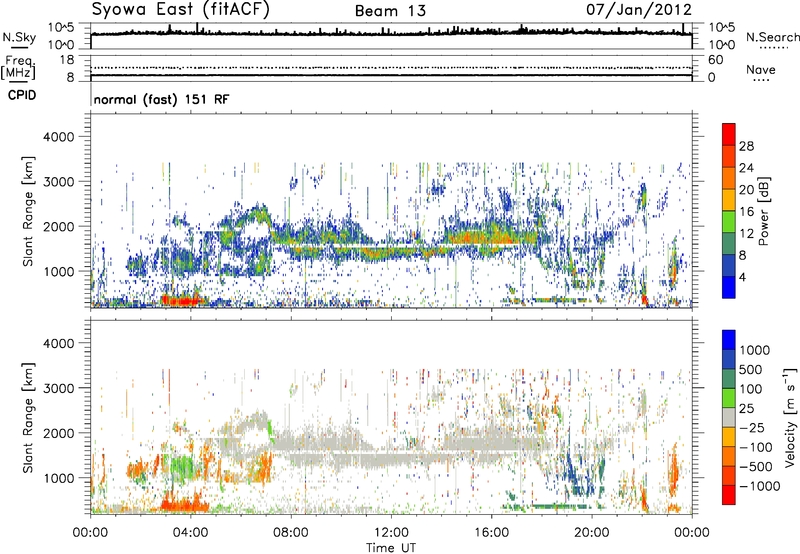Pick the light green power color bar segment

(x=729, y=222)
